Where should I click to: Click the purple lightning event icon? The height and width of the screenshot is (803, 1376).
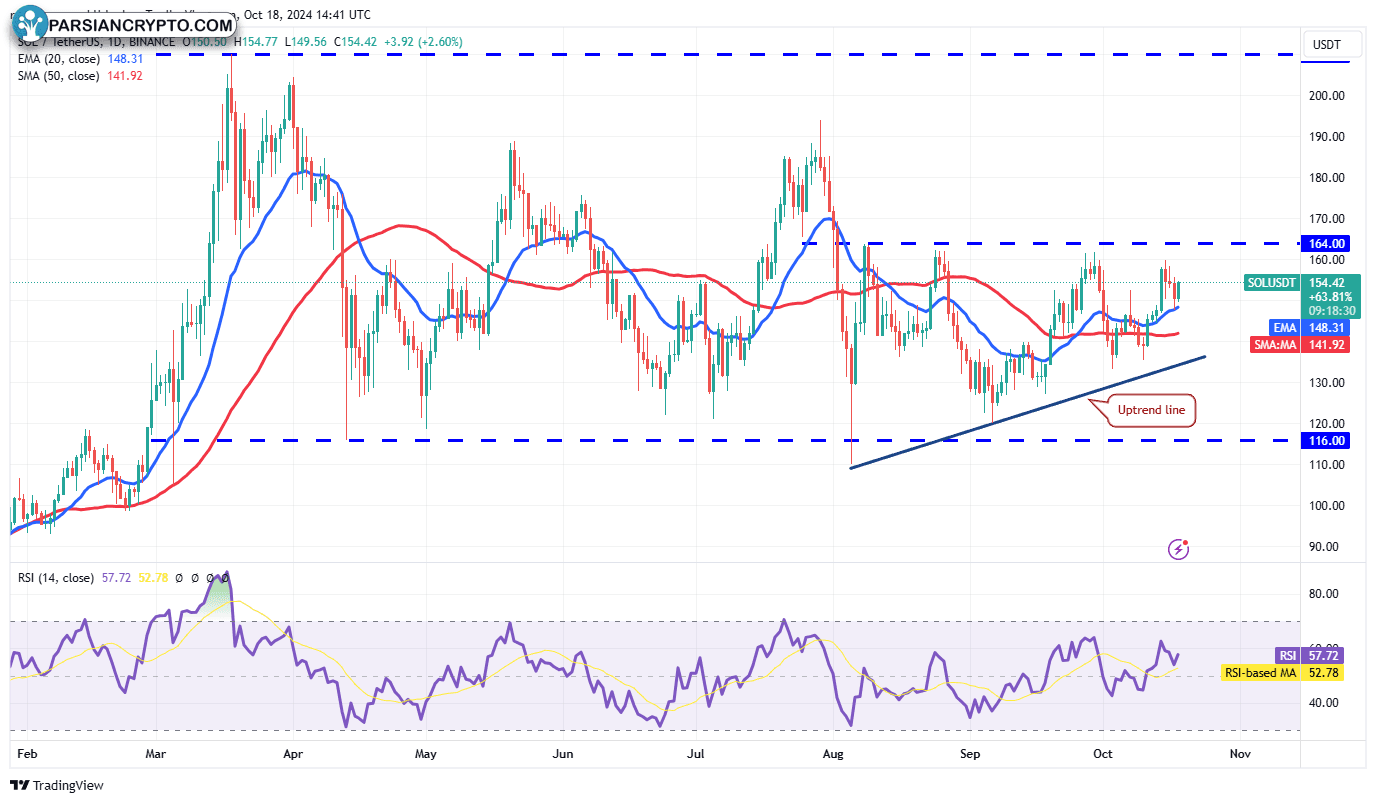tap(1179, 548)
